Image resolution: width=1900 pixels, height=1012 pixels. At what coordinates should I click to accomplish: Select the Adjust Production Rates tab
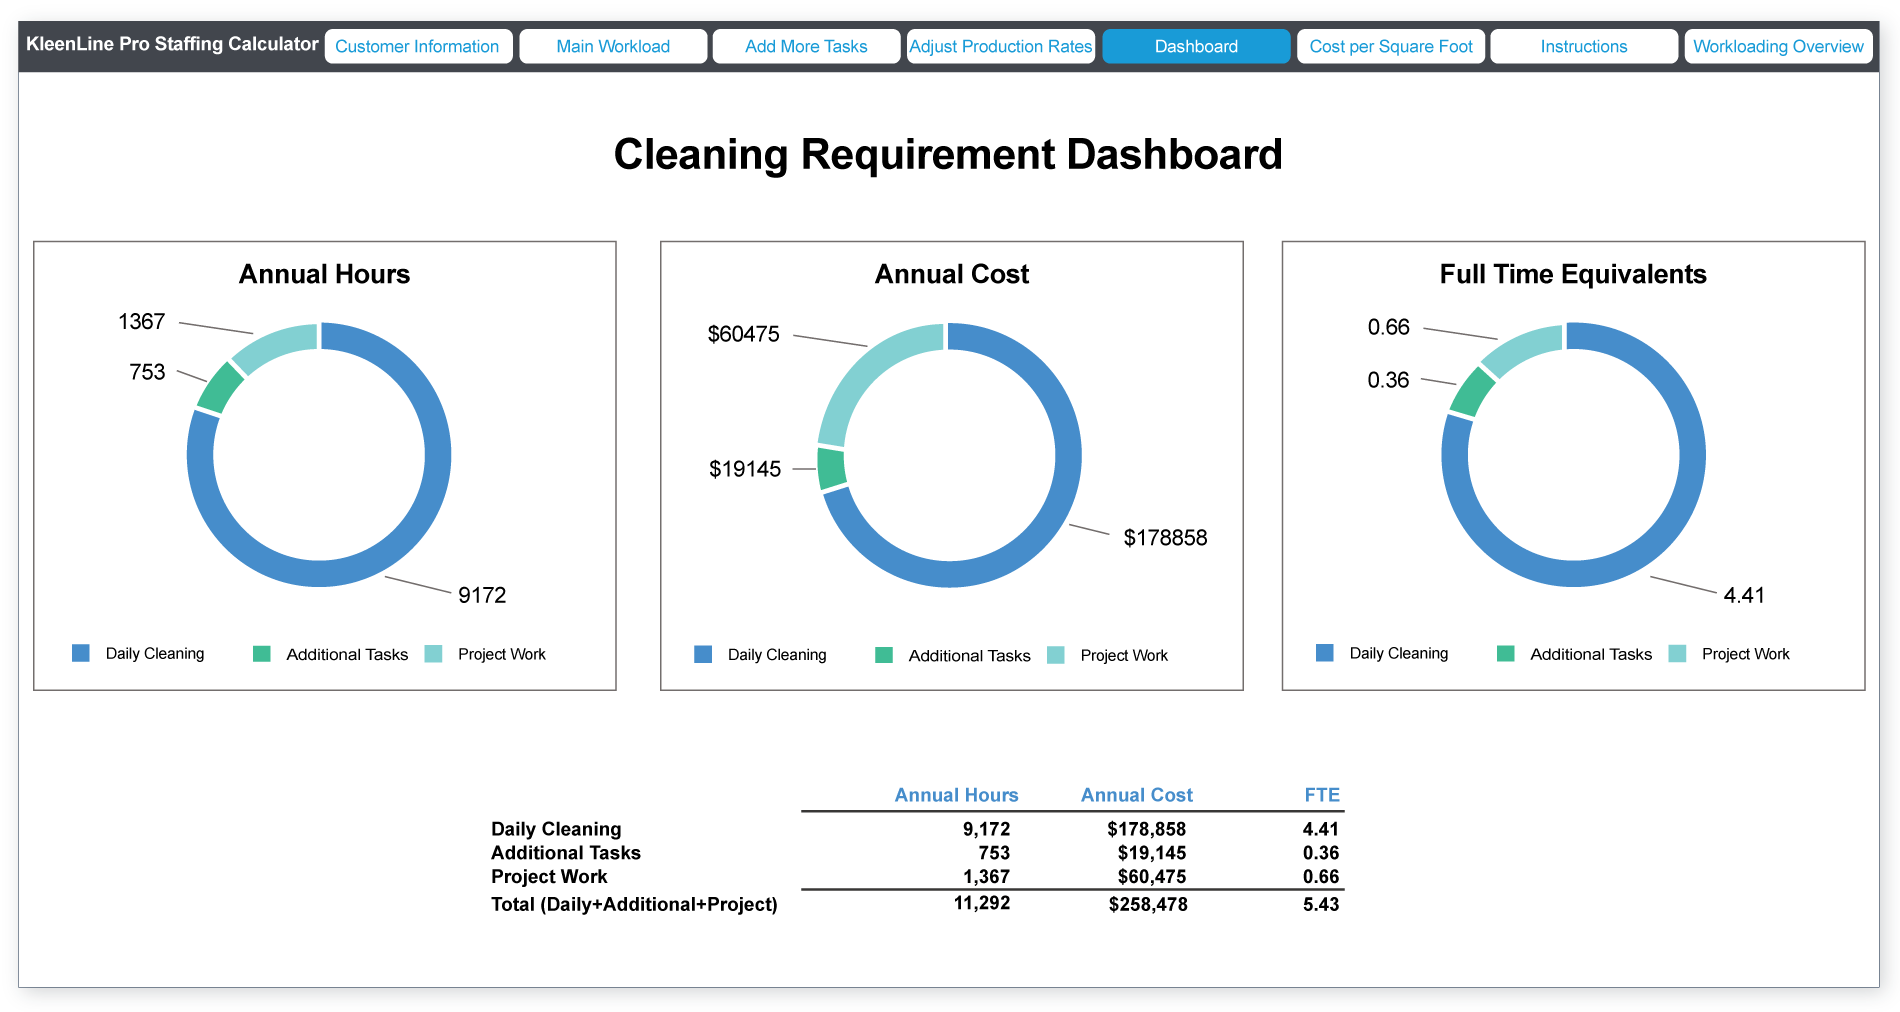[999, 46]
